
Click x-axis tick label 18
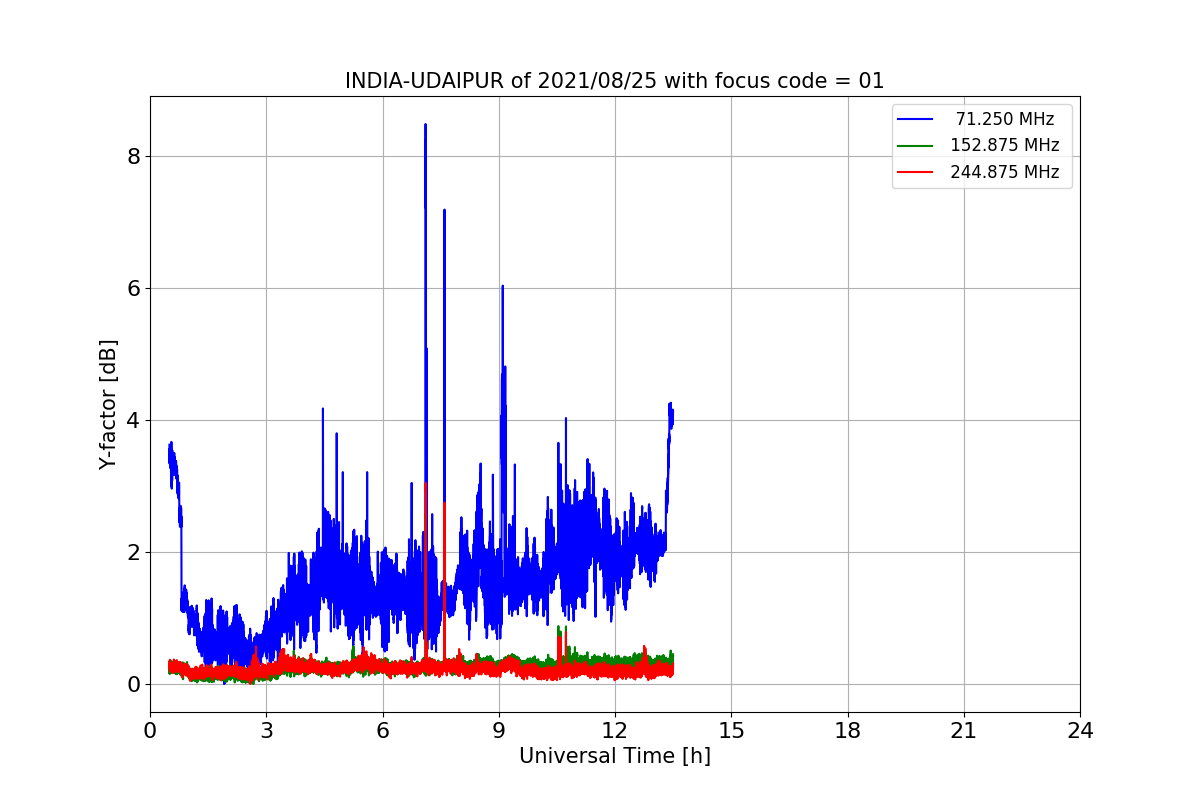pyautogui.click(x=847, y=731)
